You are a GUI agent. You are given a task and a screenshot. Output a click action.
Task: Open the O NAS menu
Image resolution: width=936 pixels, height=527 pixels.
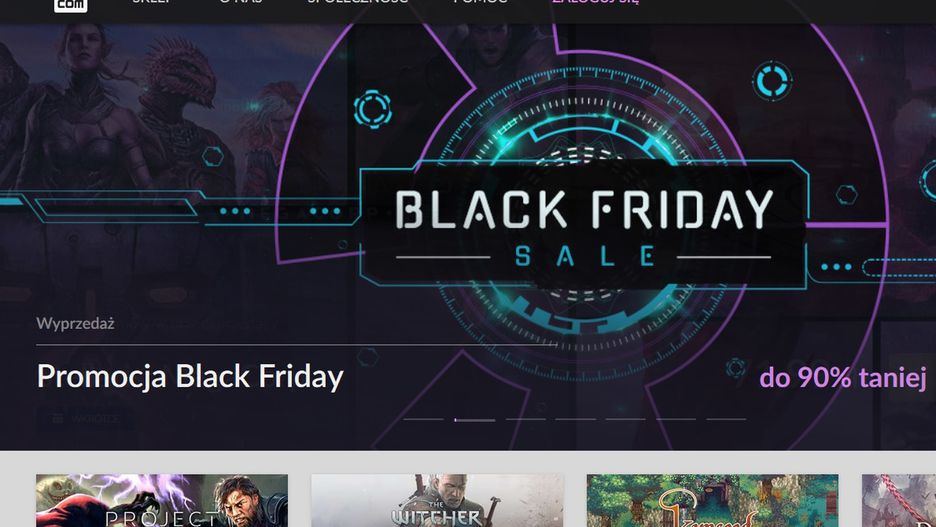point(240,3)
